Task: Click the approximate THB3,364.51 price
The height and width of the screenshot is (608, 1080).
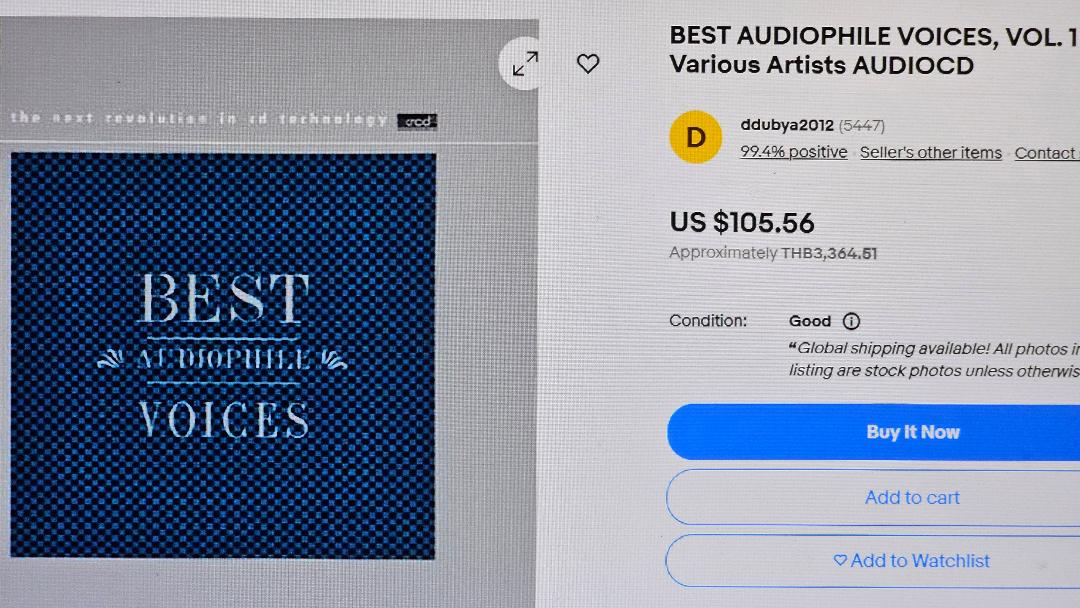Action: tap(829, 253)
